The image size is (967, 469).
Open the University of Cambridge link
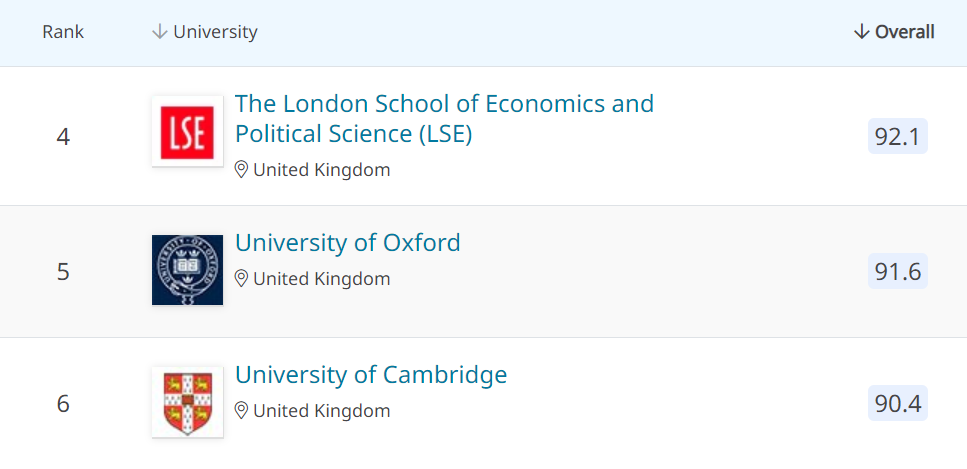[x=371, y=375]
